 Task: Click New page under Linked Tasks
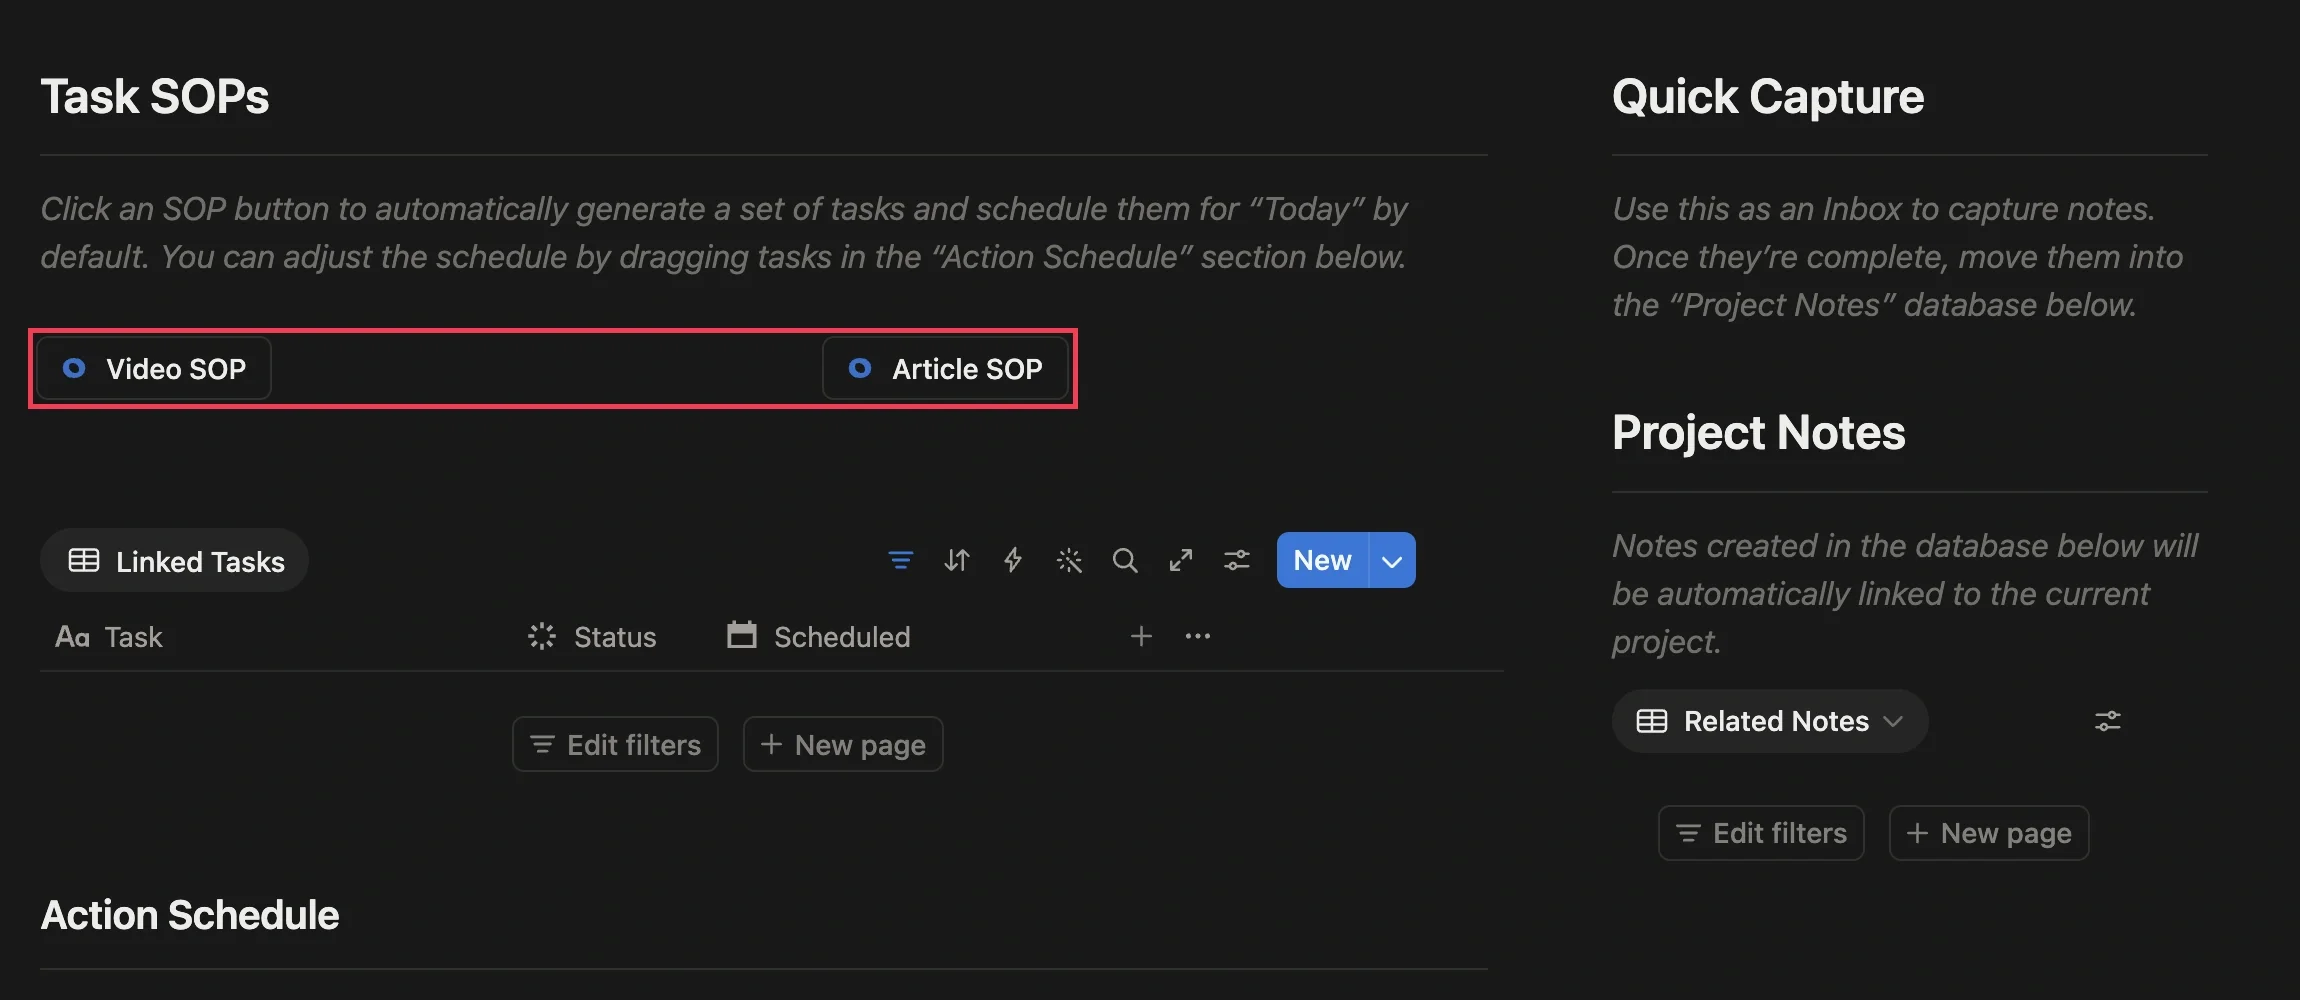click(843, 744)
